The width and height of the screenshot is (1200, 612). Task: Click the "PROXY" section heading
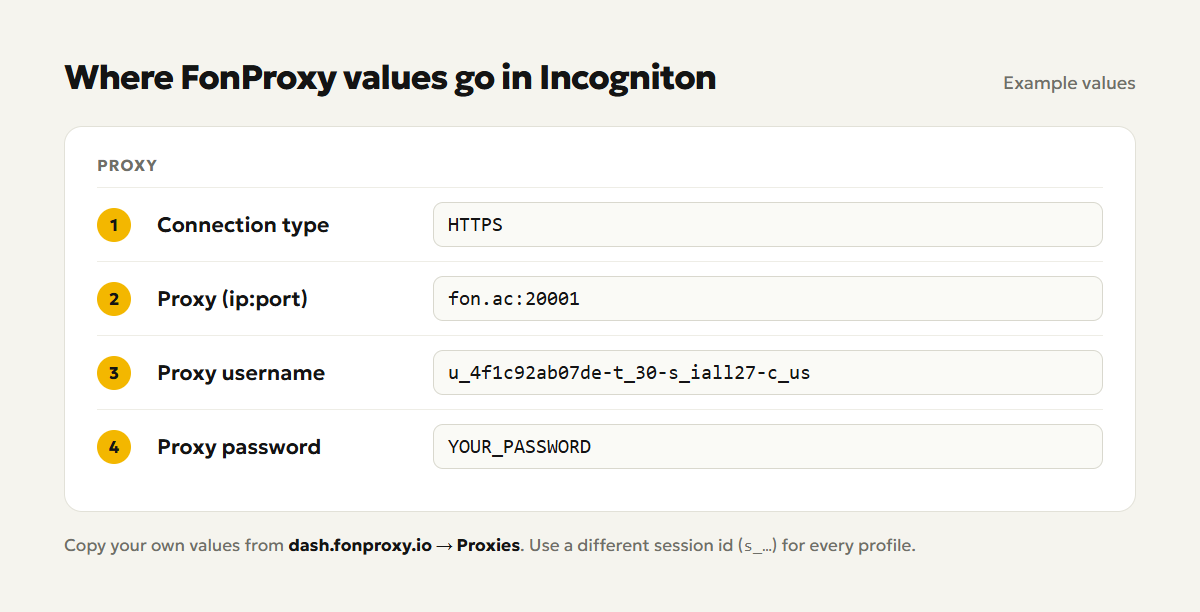coord(127,166)
